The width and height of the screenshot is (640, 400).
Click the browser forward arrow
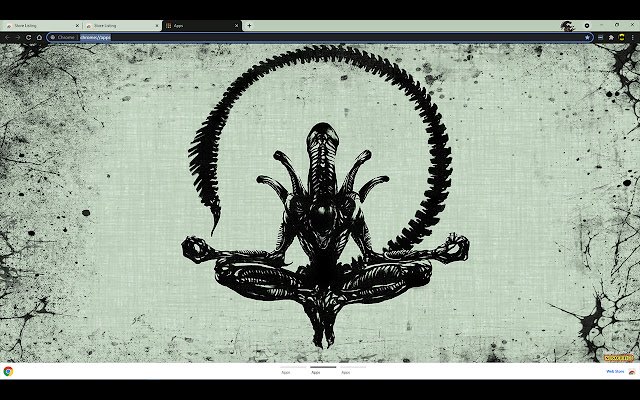point(18,37)
